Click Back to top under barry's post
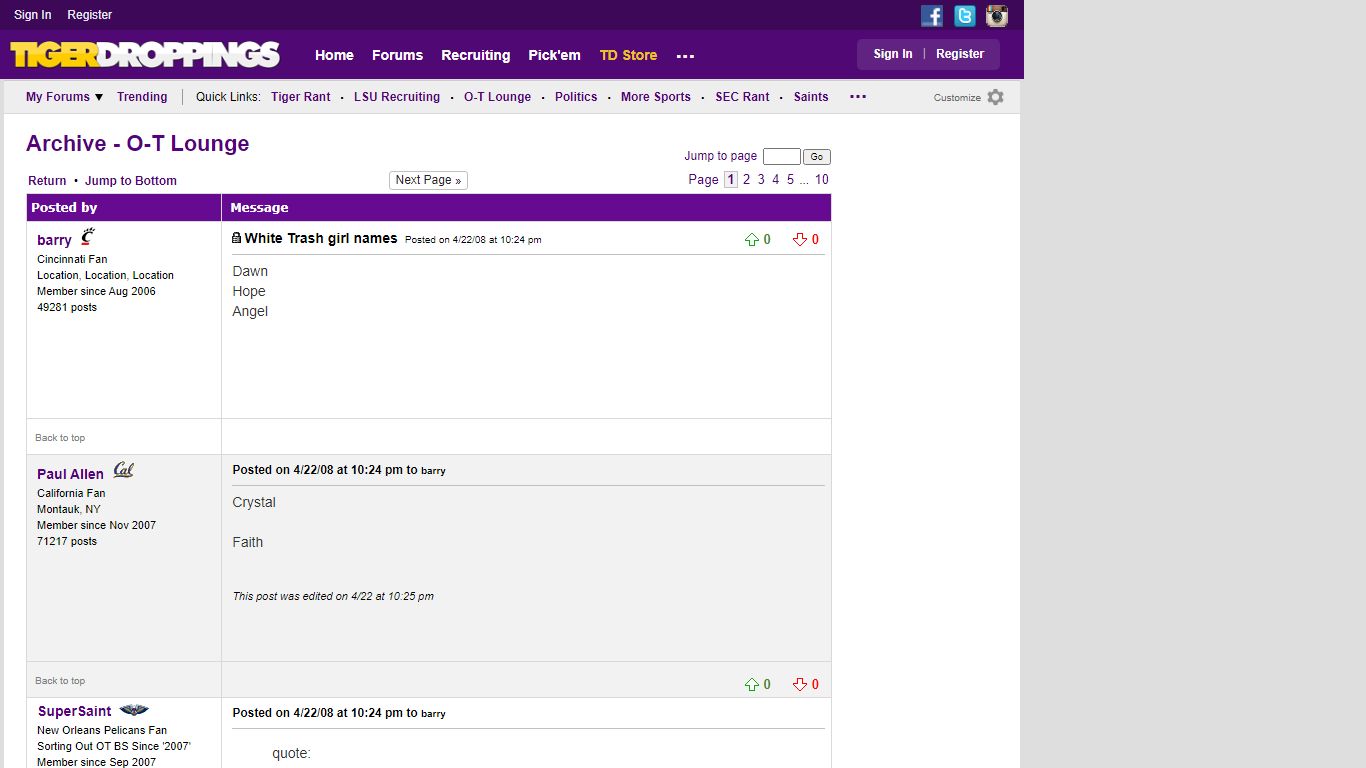Screen dimensions: 1366x768 pyautogui.click(x=60, y=438)
